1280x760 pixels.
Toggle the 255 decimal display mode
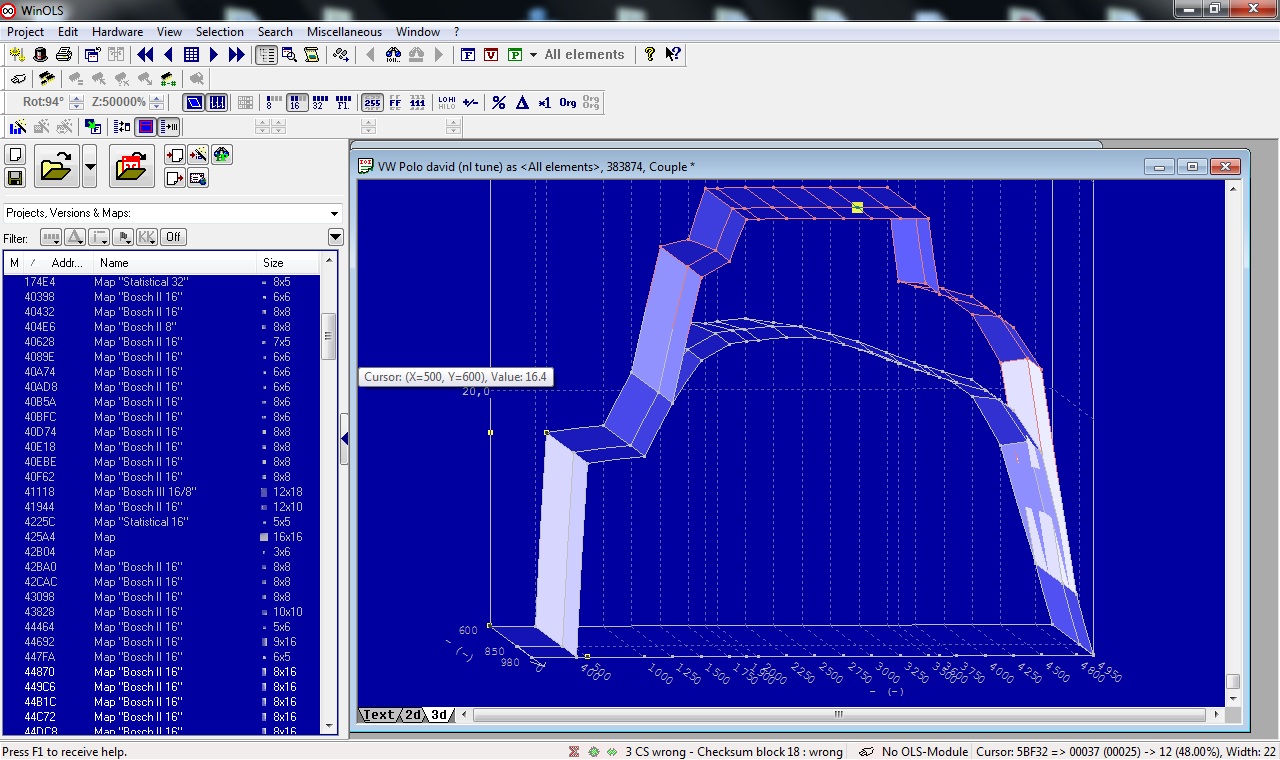click(372, 102)
